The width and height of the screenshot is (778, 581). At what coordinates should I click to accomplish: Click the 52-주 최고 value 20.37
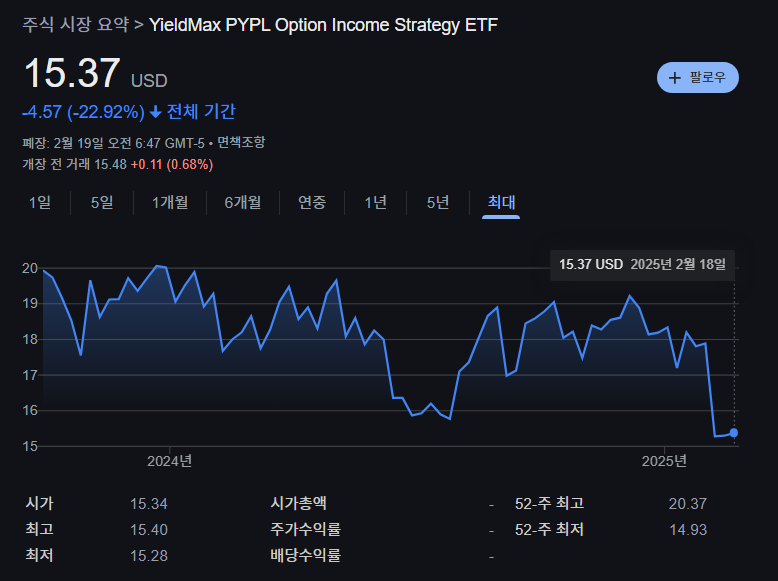click(687, 504)
